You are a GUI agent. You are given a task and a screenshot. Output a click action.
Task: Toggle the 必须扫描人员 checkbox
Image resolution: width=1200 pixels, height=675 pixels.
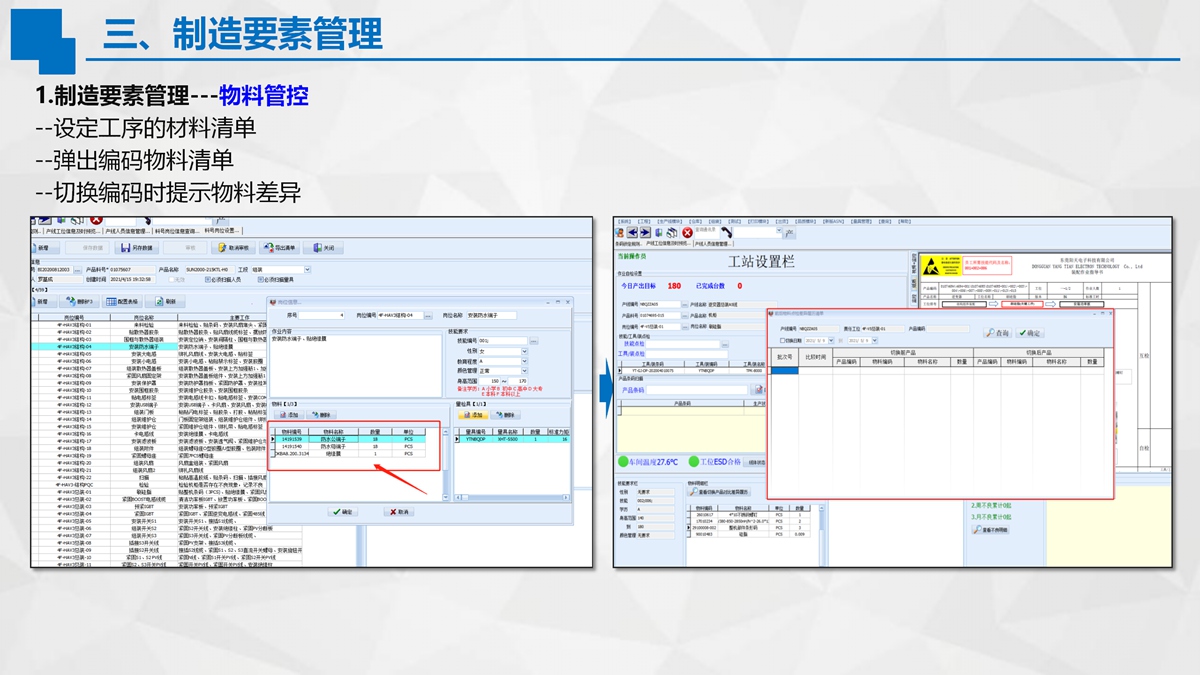pos(208,280)
